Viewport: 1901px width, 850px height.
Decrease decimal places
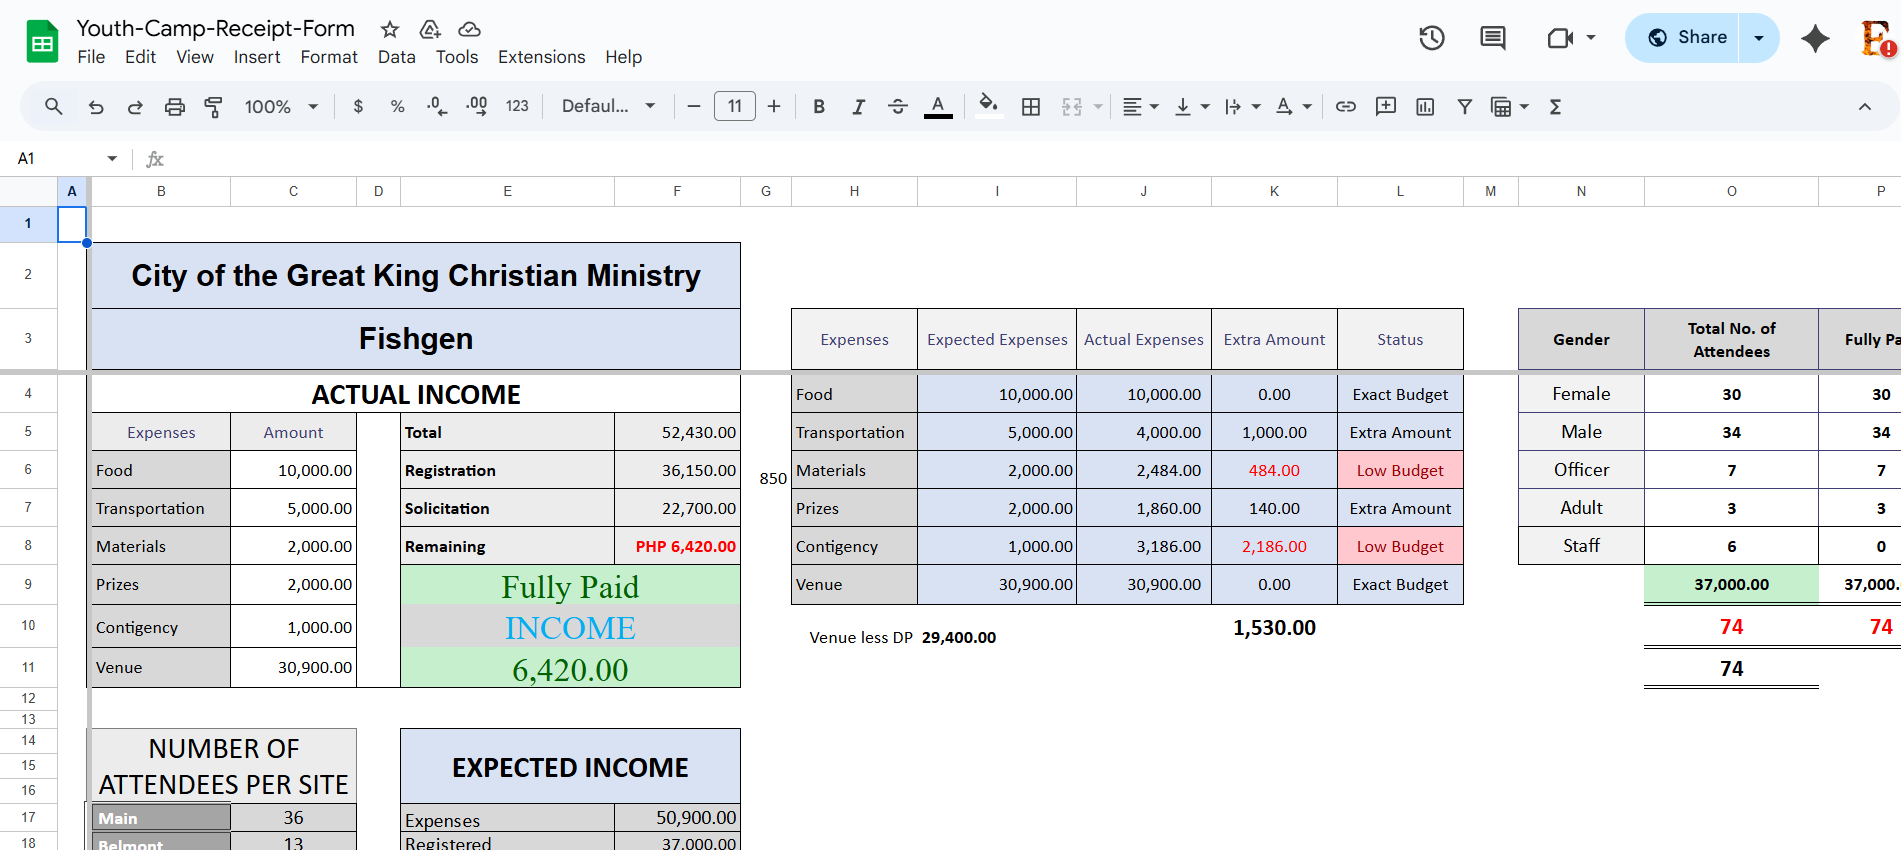click(x=437, y=106)
